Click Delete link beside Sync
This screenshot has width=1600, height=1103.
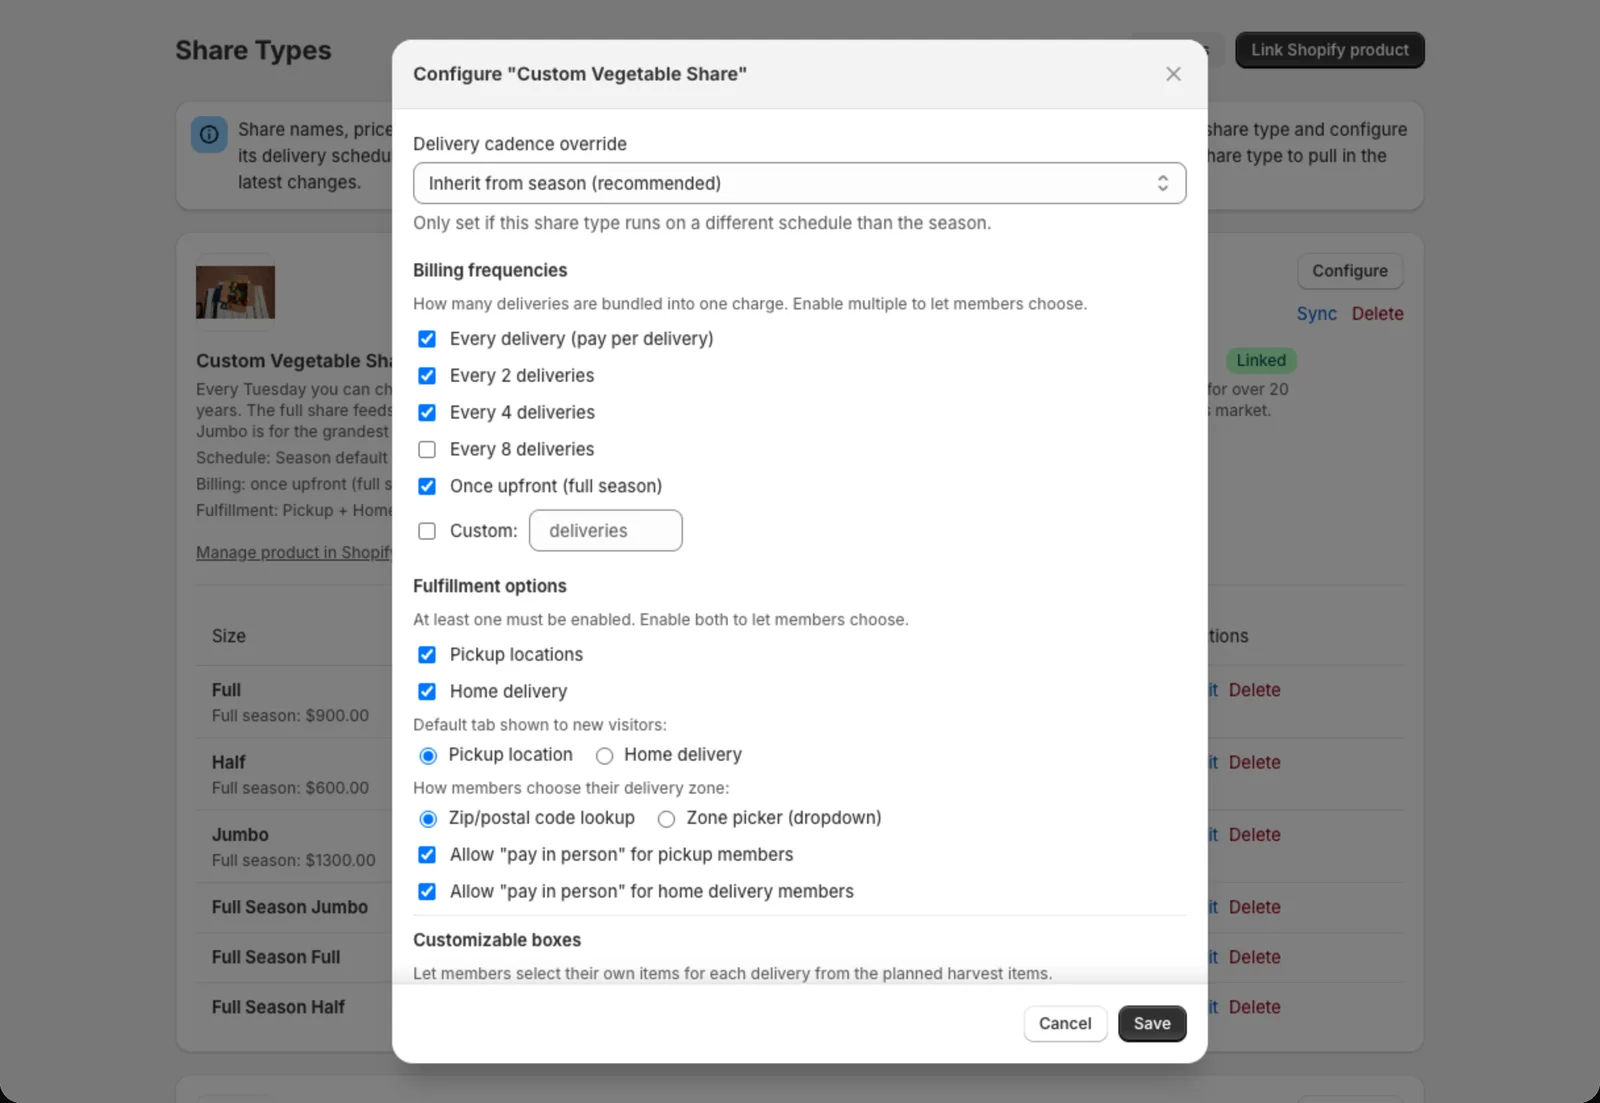coord(1377,314)
